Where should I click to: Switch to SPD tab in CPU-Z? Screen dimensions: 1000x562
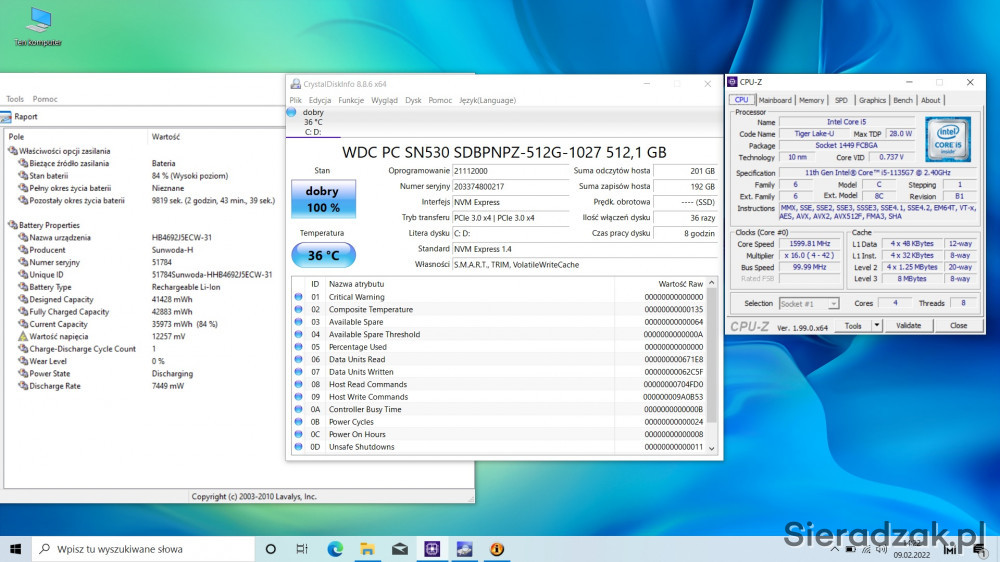coord(841,100)
